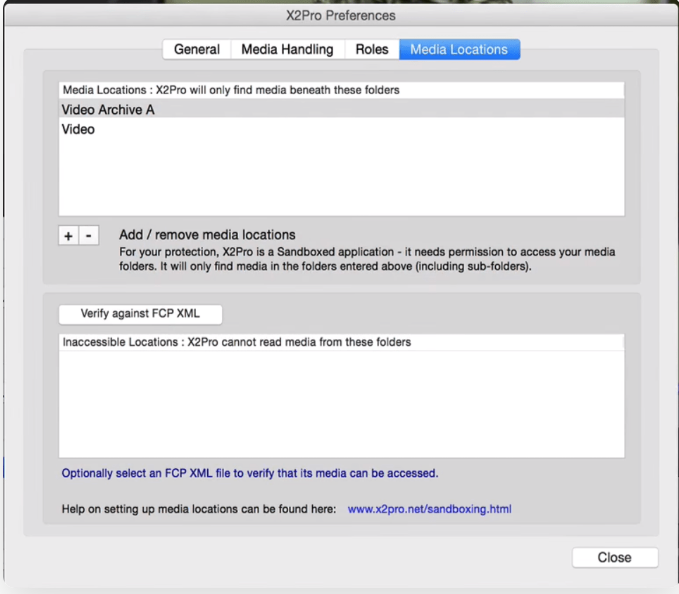Select the Video folder row

342,129
